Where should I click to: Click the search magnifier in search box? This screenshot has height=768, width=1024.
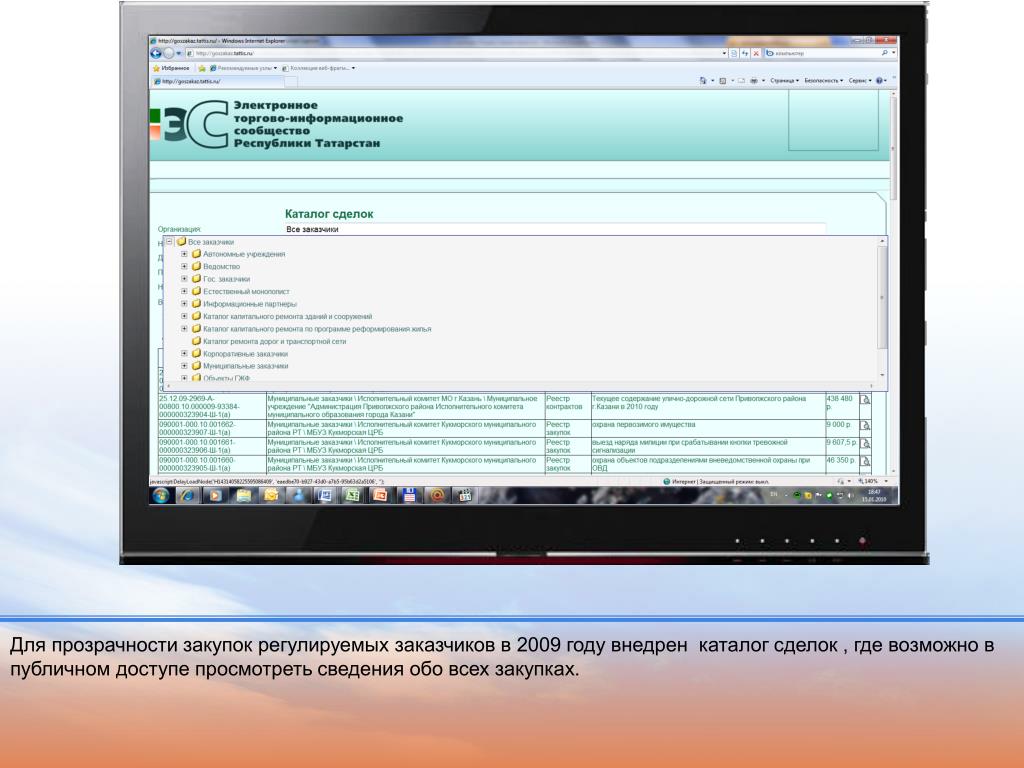(885, 53)
